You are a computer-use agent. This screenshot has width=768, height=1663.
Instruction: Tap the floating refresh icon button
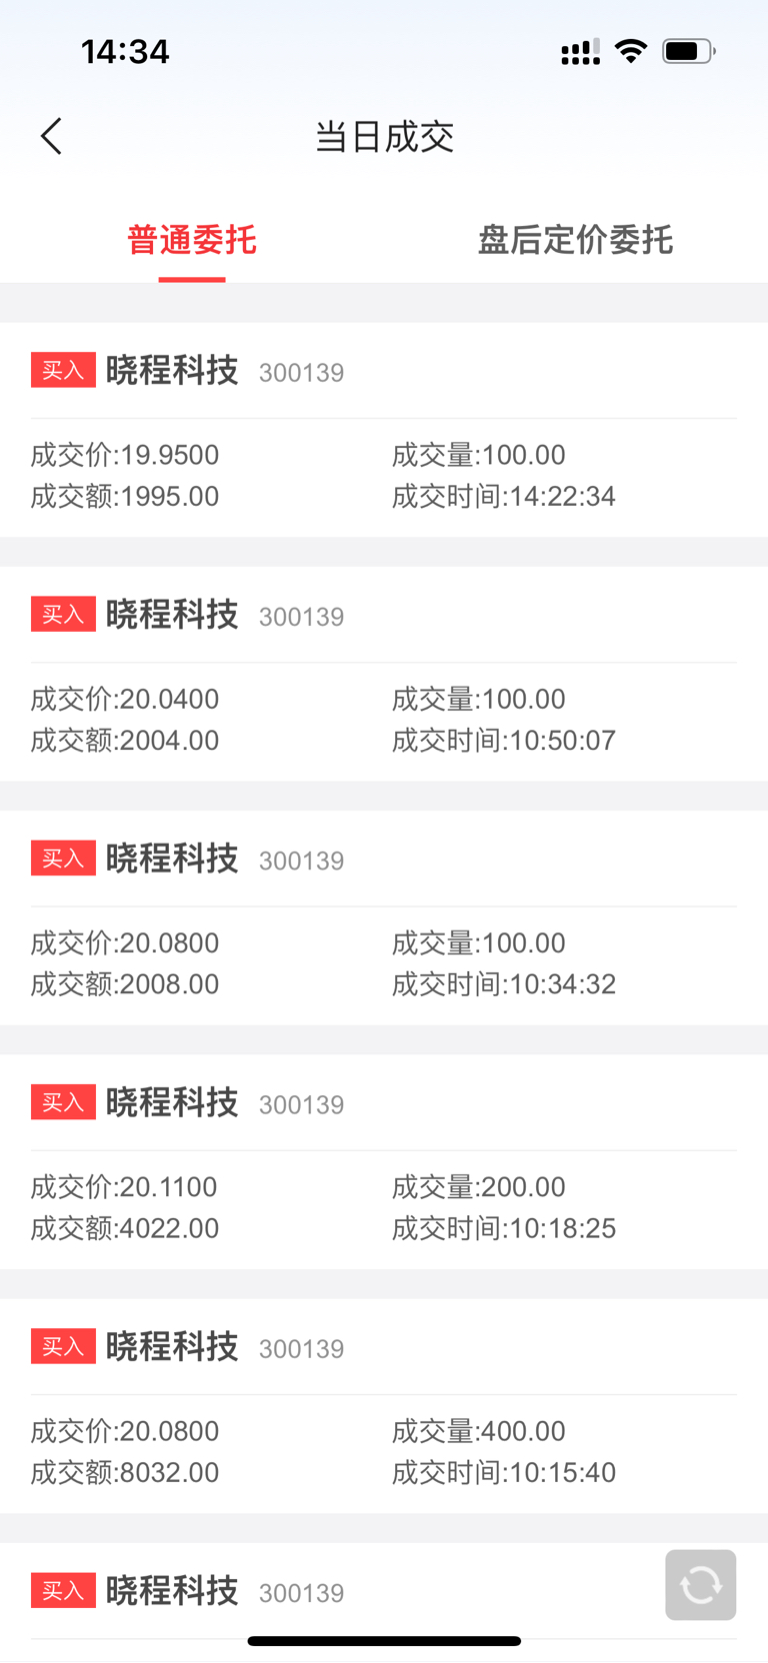coord(701,1585)
